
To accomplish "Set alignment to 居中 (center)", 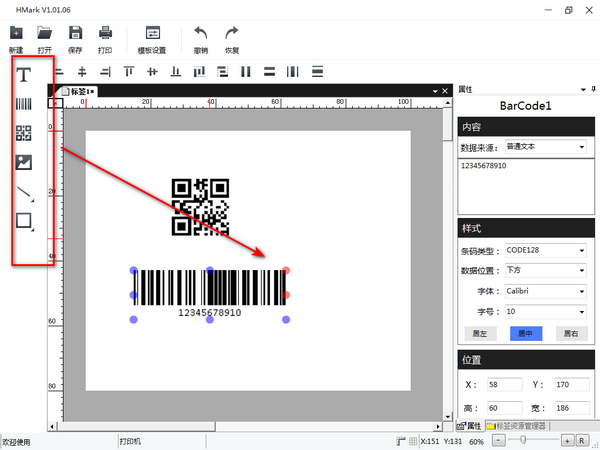I will pos(524,333).
